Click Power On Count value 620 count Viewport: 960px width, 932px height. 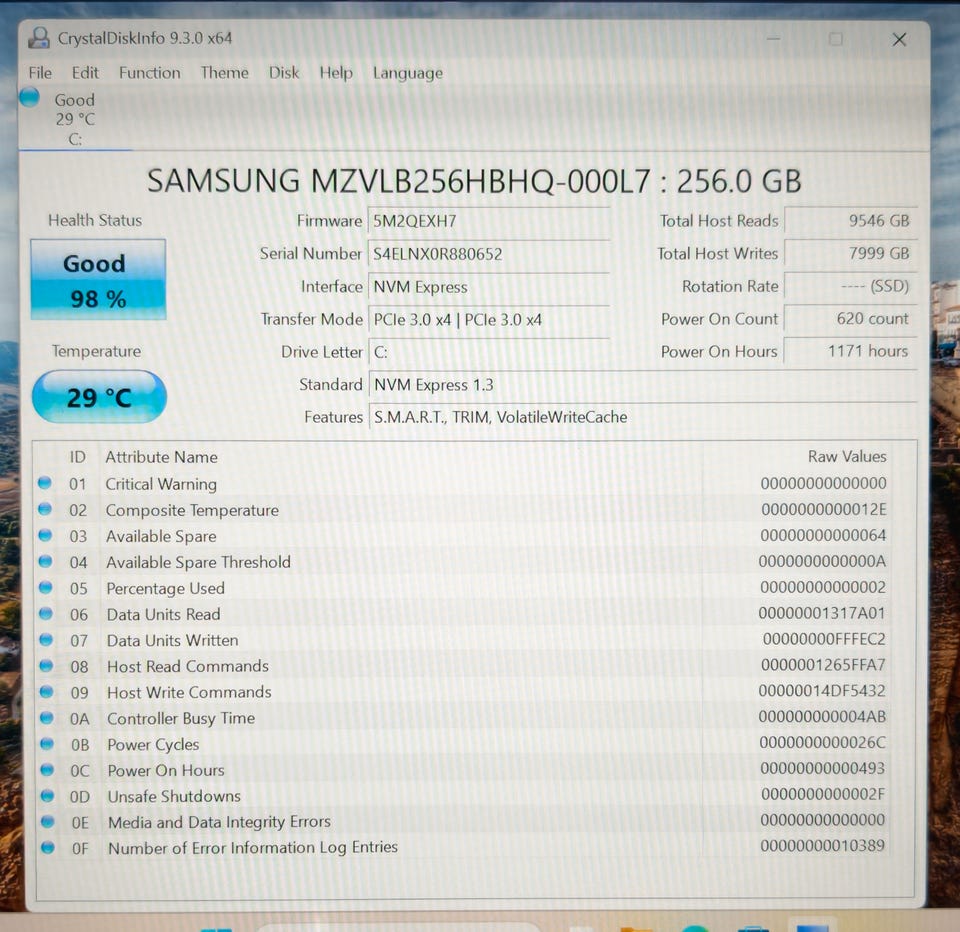[x=850, y=318]
